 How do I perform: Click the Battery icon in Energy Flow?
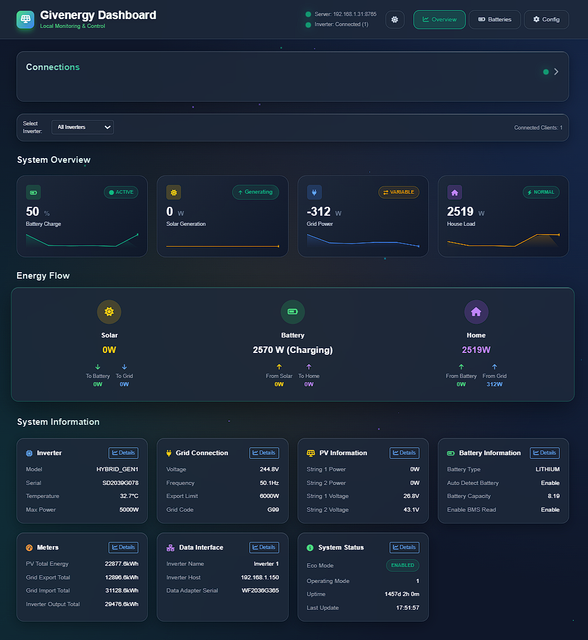(x=293, y=312)
